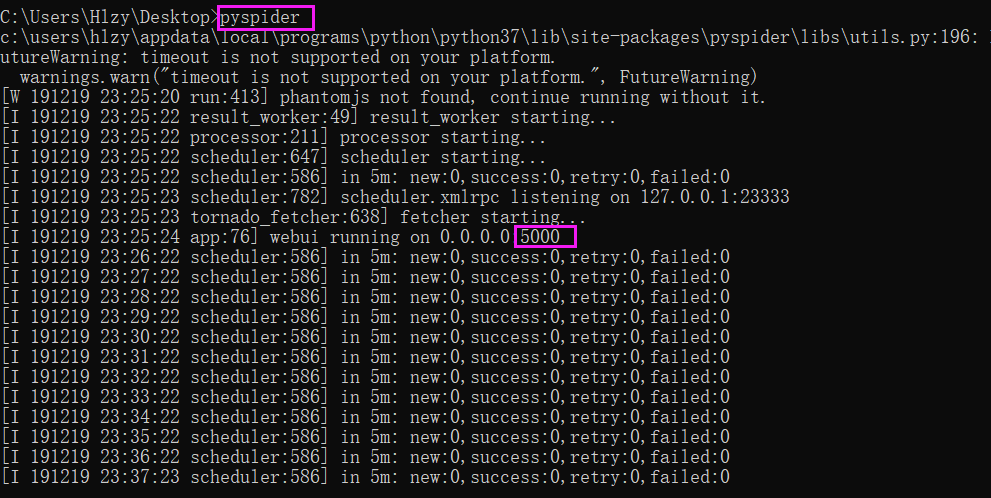Click the last log line at 23:37:23
The image size is (991, 498).
(x=366, y=477)
